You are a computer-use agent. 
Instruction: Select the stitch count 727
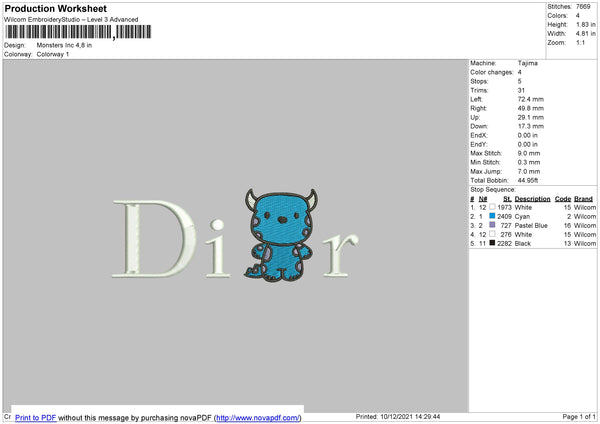click(506, 225)
